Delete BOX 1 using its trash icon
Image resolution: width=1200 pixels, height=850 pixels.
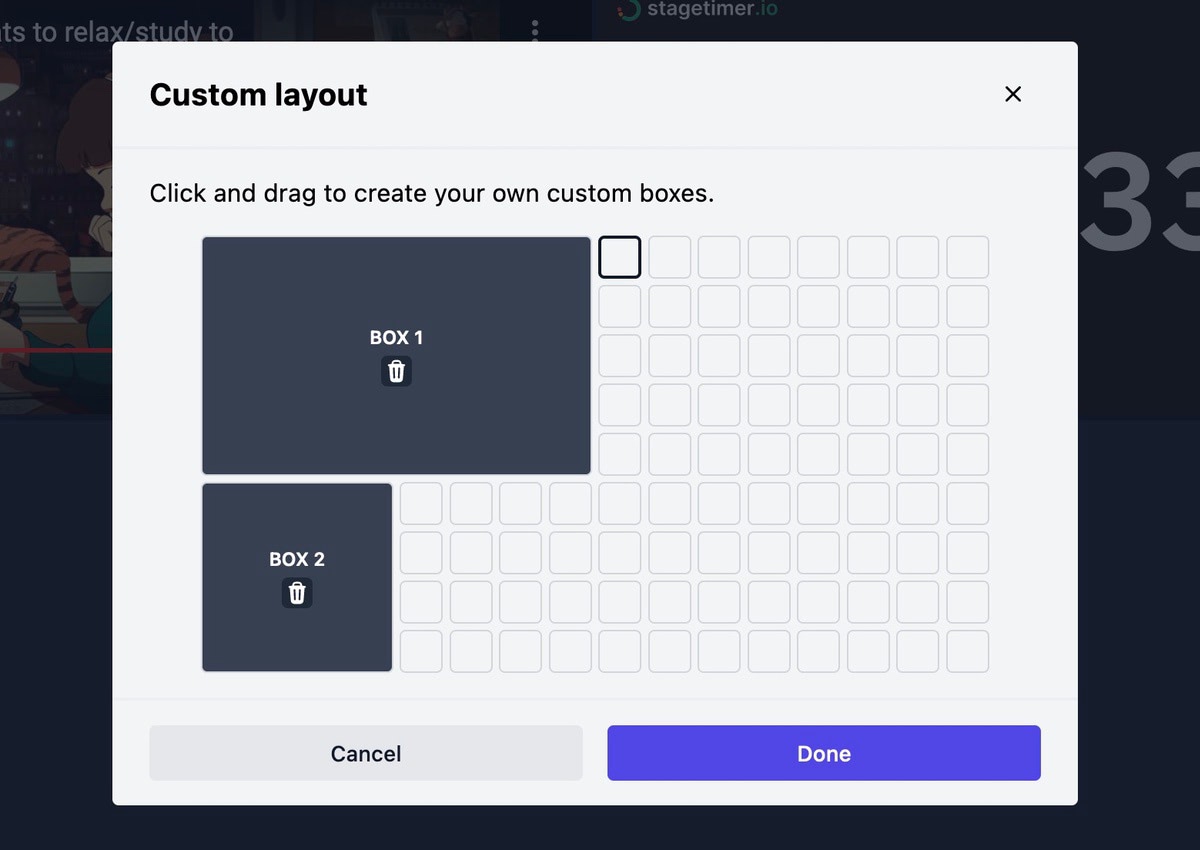click(396, 371)
